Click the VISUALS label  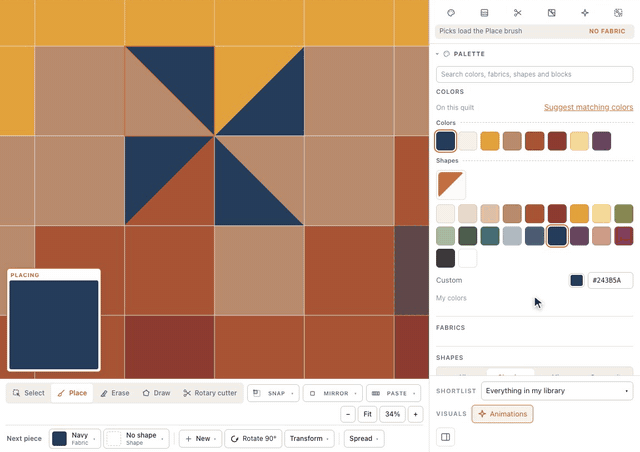(451, 414)
